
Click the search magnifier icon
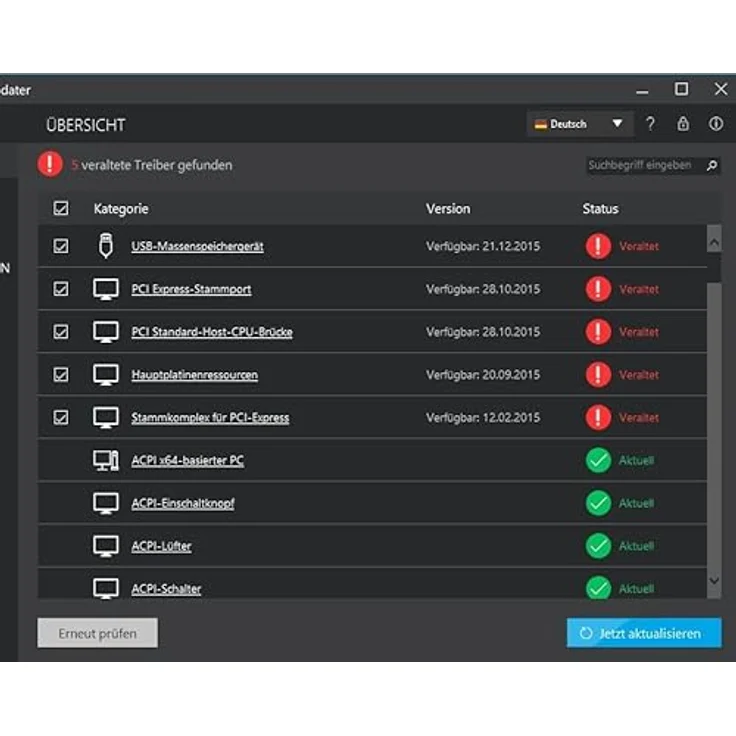click(712, 165)
